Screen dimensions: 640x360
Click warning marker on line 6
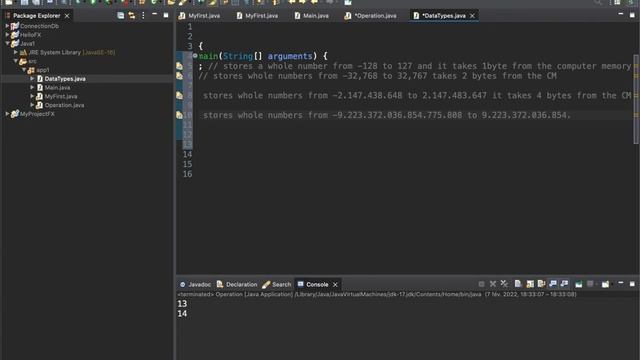180,76
